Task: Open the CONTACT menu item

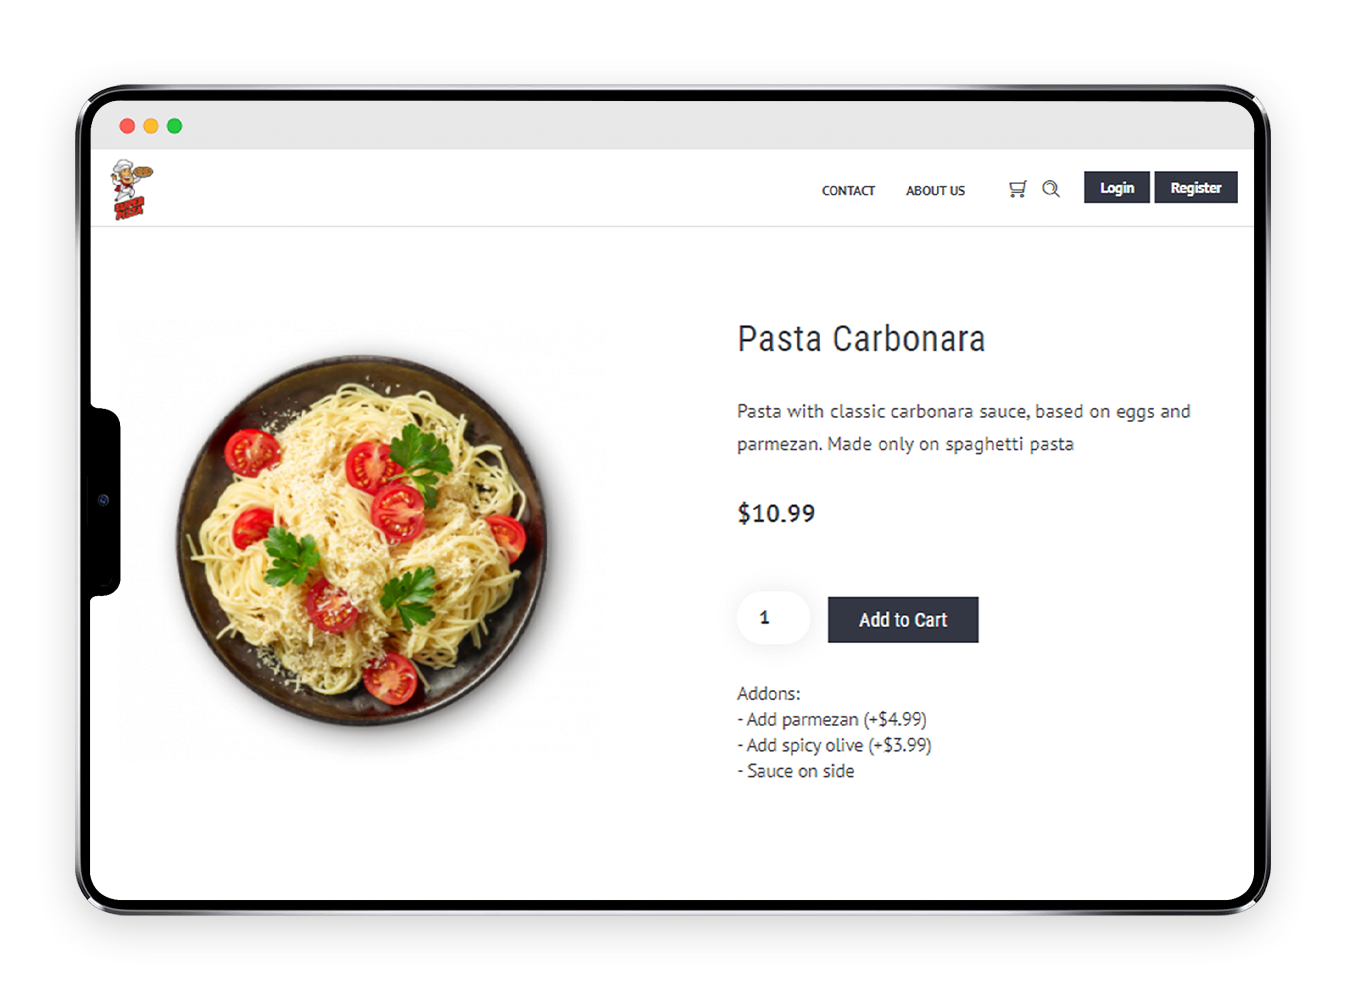Action: tap(848, 190)
